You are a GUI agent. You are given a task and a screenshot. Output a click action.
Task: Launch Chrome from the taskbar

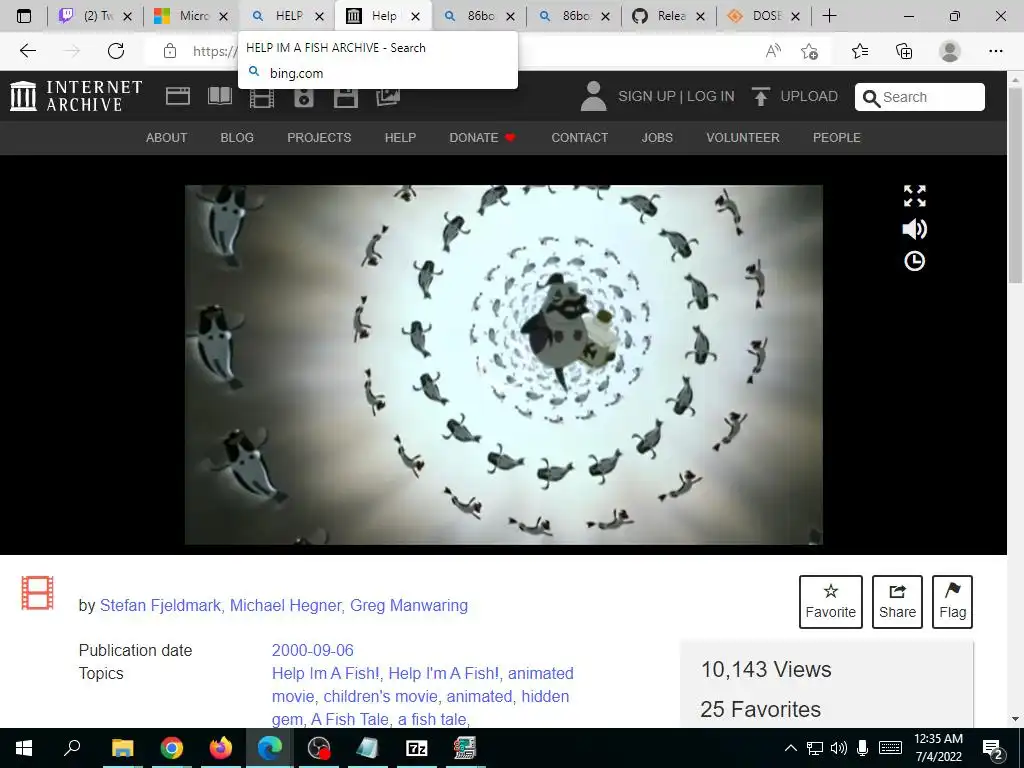[172, 748]
